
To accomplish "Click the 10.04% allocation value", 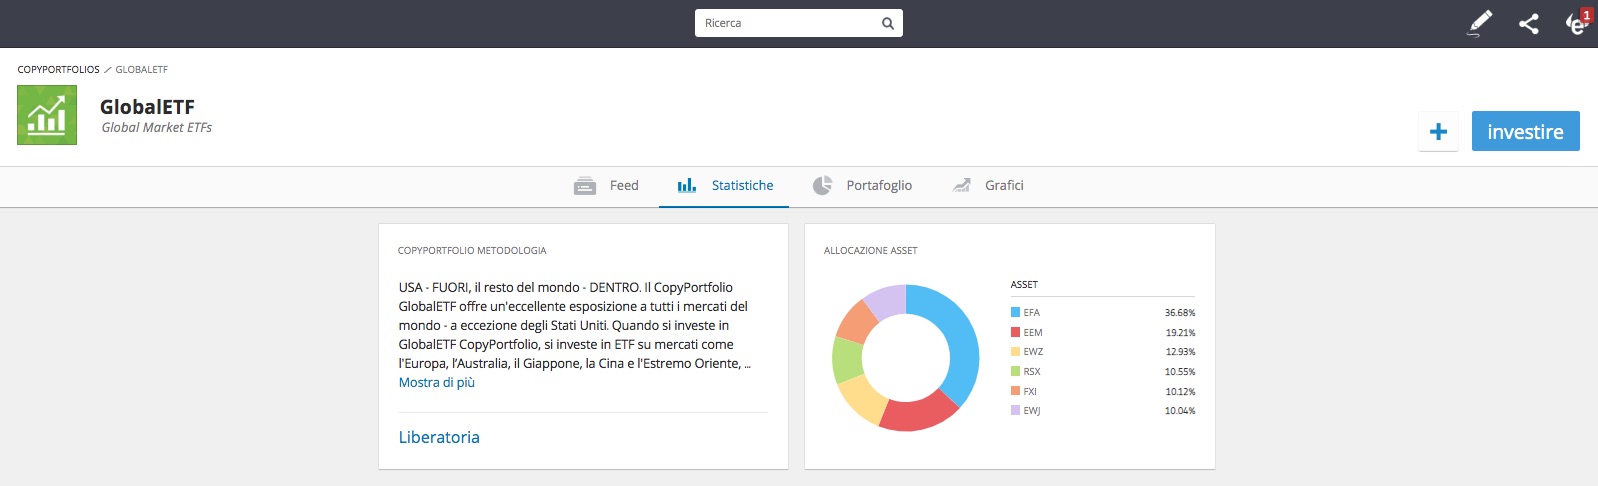I will tap(1180, 411).
